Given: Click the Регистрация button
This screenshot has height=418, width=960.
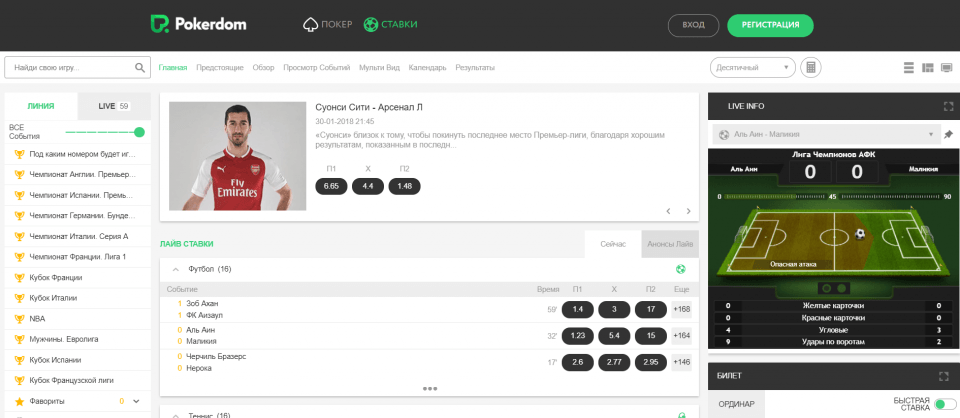Looking at the screenshot, I should point(770,25).
